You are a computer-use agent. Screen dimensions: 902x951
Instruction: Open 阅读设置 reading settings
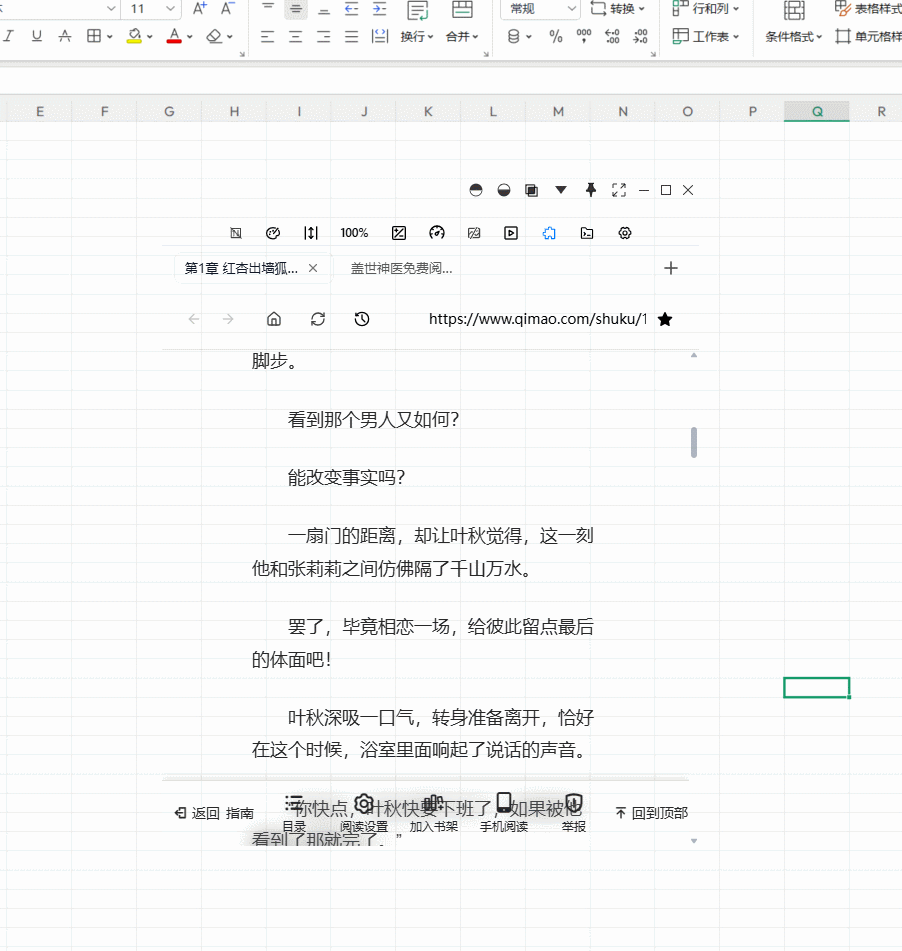(x=364, y=813)
